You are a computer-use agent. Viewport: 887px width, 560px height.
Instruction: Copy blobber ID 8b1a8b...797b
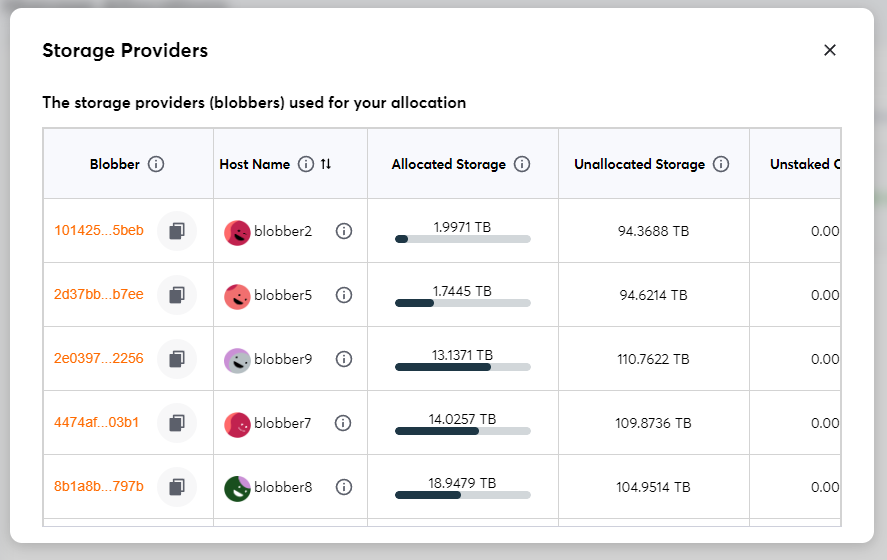(177, 487)
